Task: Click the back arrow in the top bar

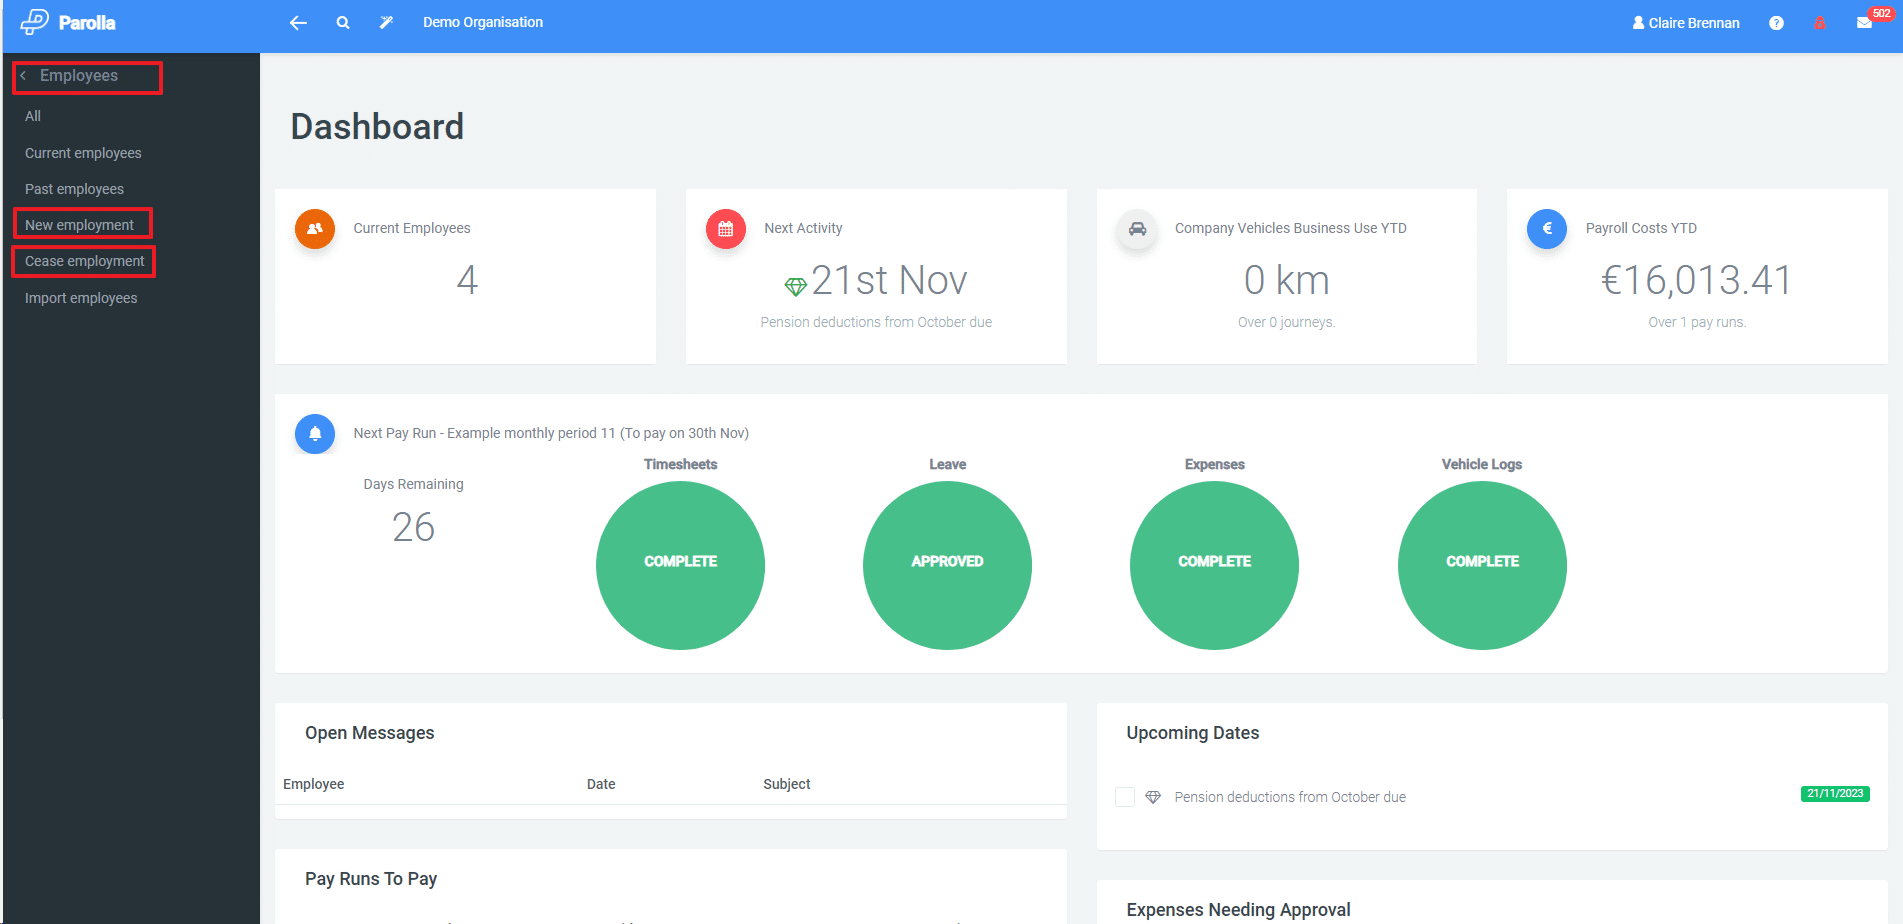Action: point(297,21)
